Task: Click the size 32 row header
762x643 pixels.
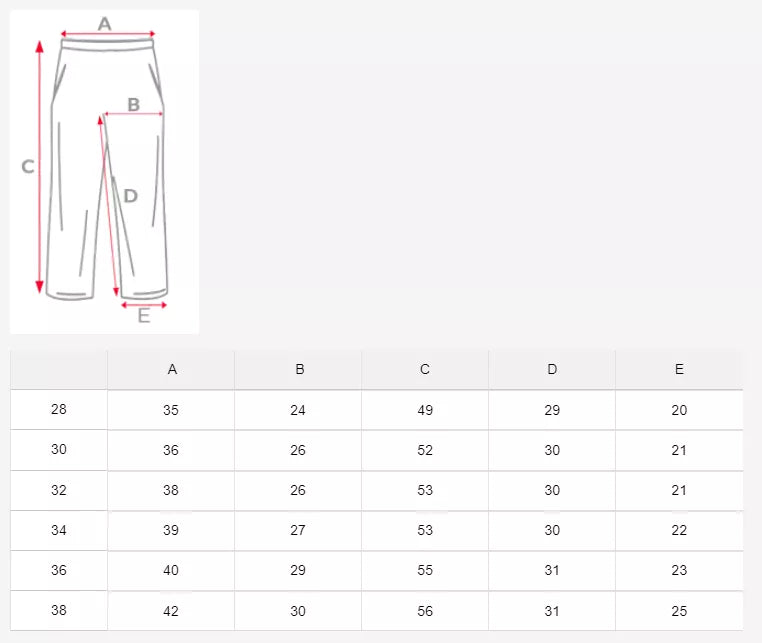Action: [x=59, y=491]
